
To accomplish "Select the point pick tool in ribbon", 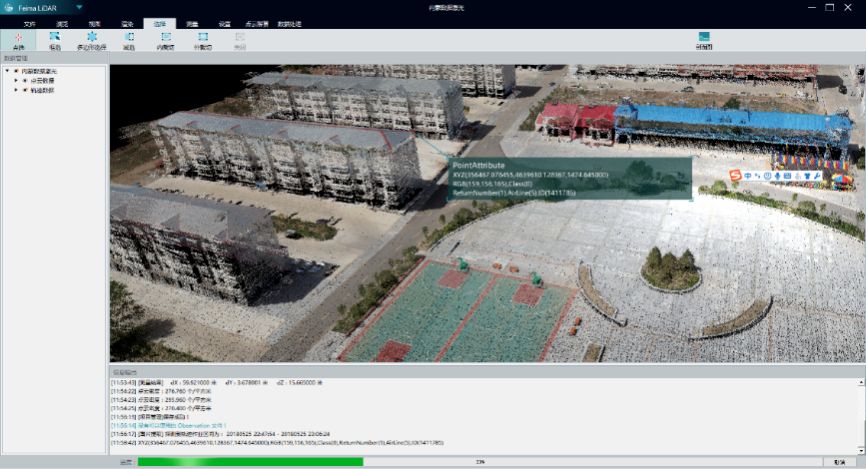I will pos(18,40).
